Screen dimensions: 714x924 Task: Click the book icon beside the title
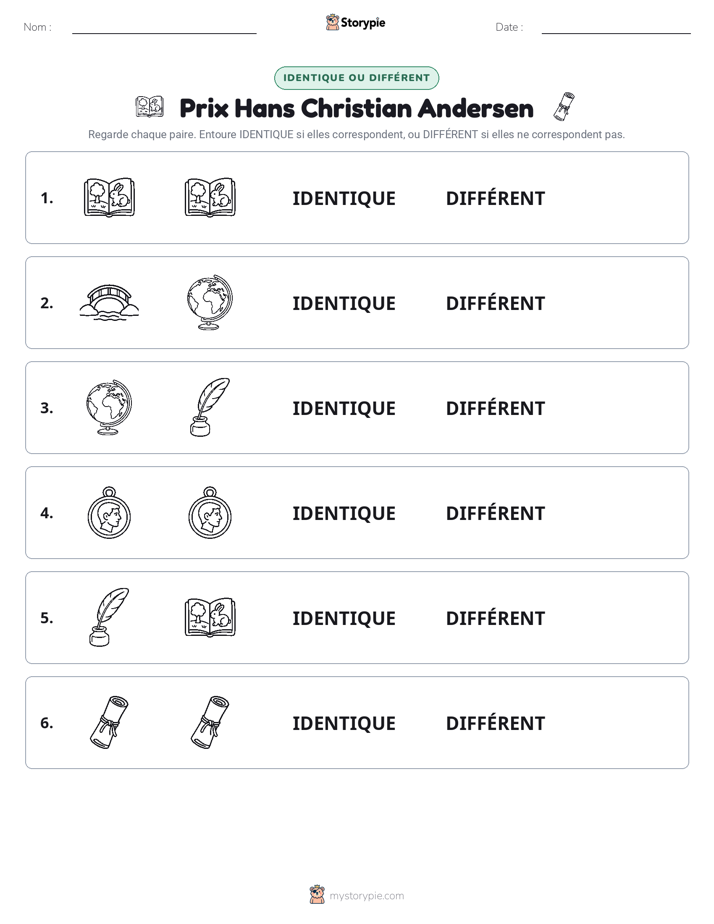(150, 107)
